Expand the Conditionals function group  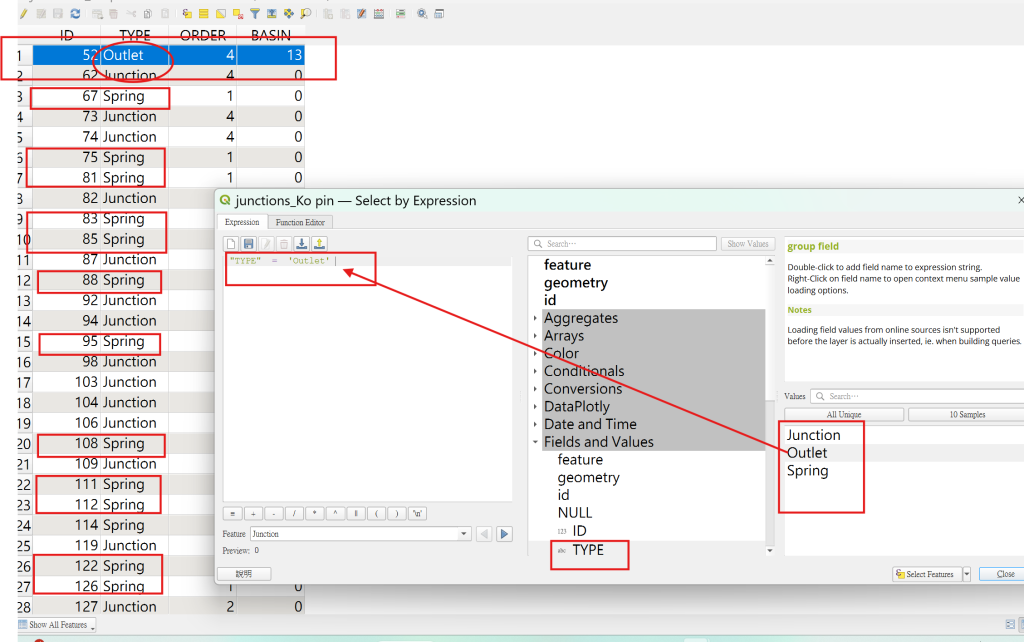click(536, 372)
